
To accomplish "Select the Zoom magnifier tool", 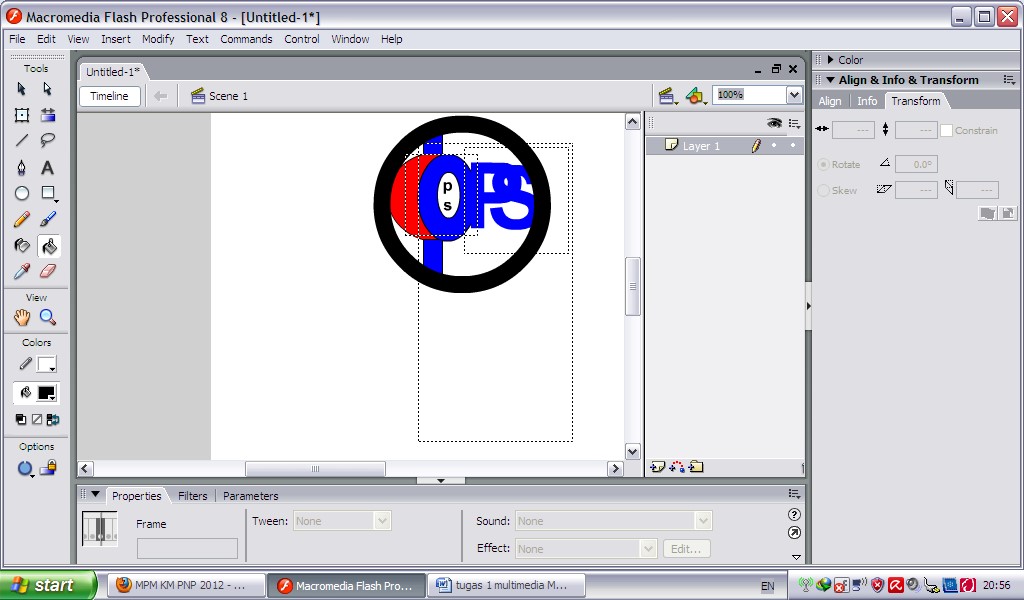I will [x=48, y=317].
